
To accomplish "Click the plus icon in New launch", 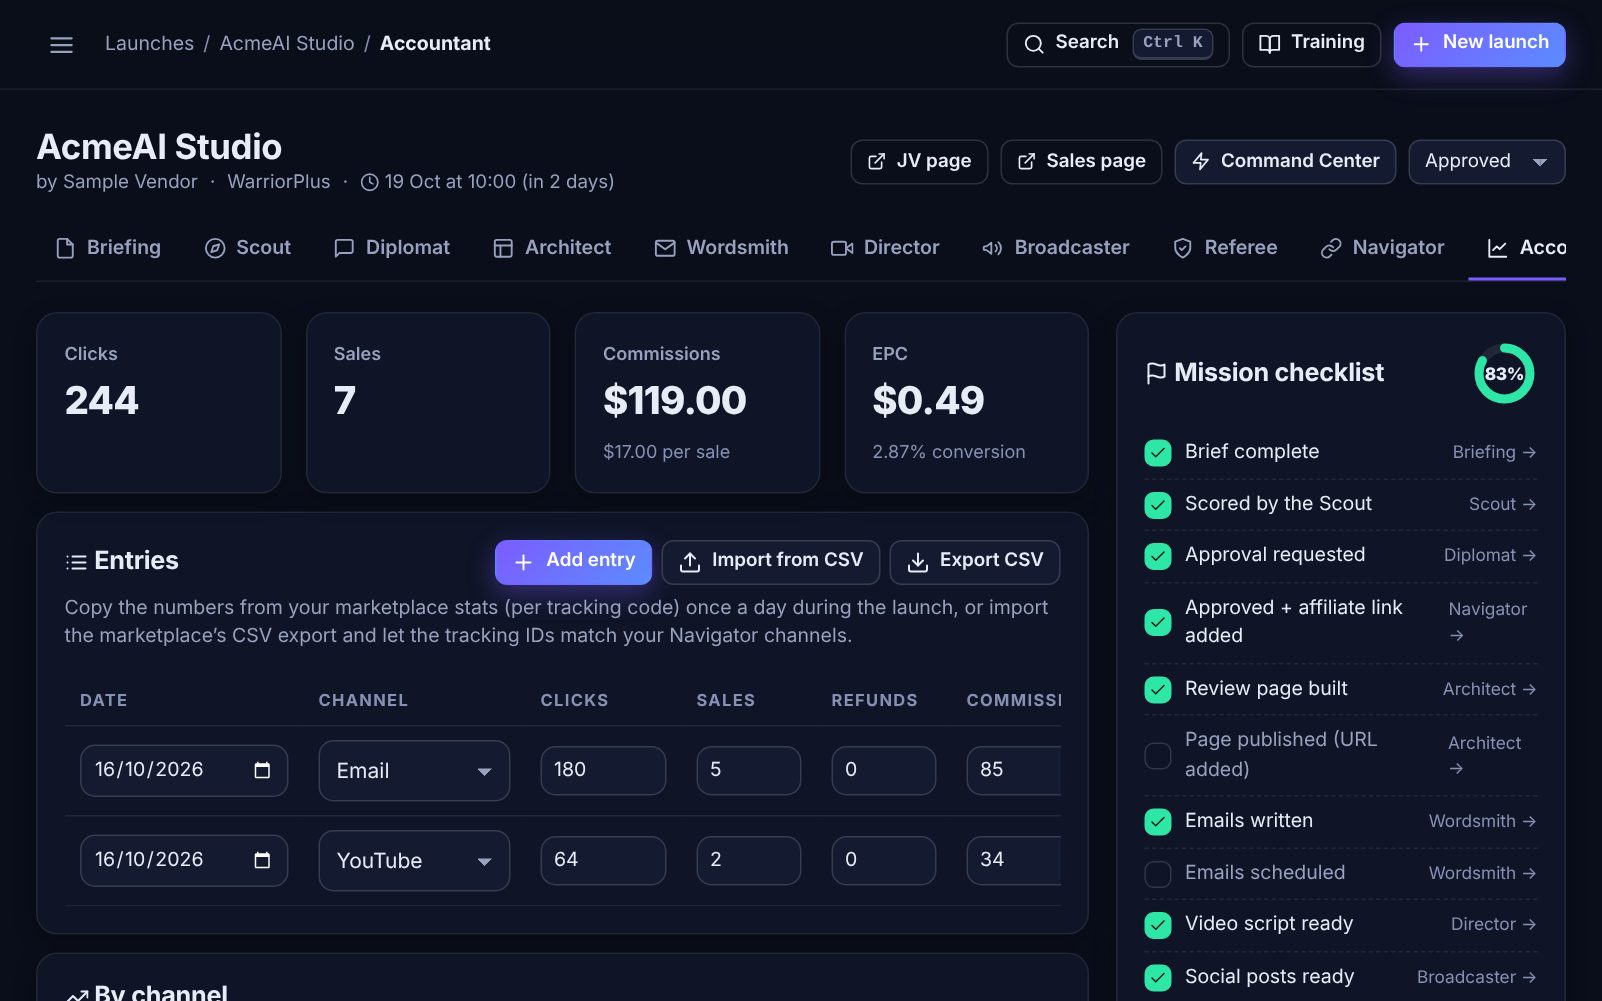I will tap(1420, 44).
